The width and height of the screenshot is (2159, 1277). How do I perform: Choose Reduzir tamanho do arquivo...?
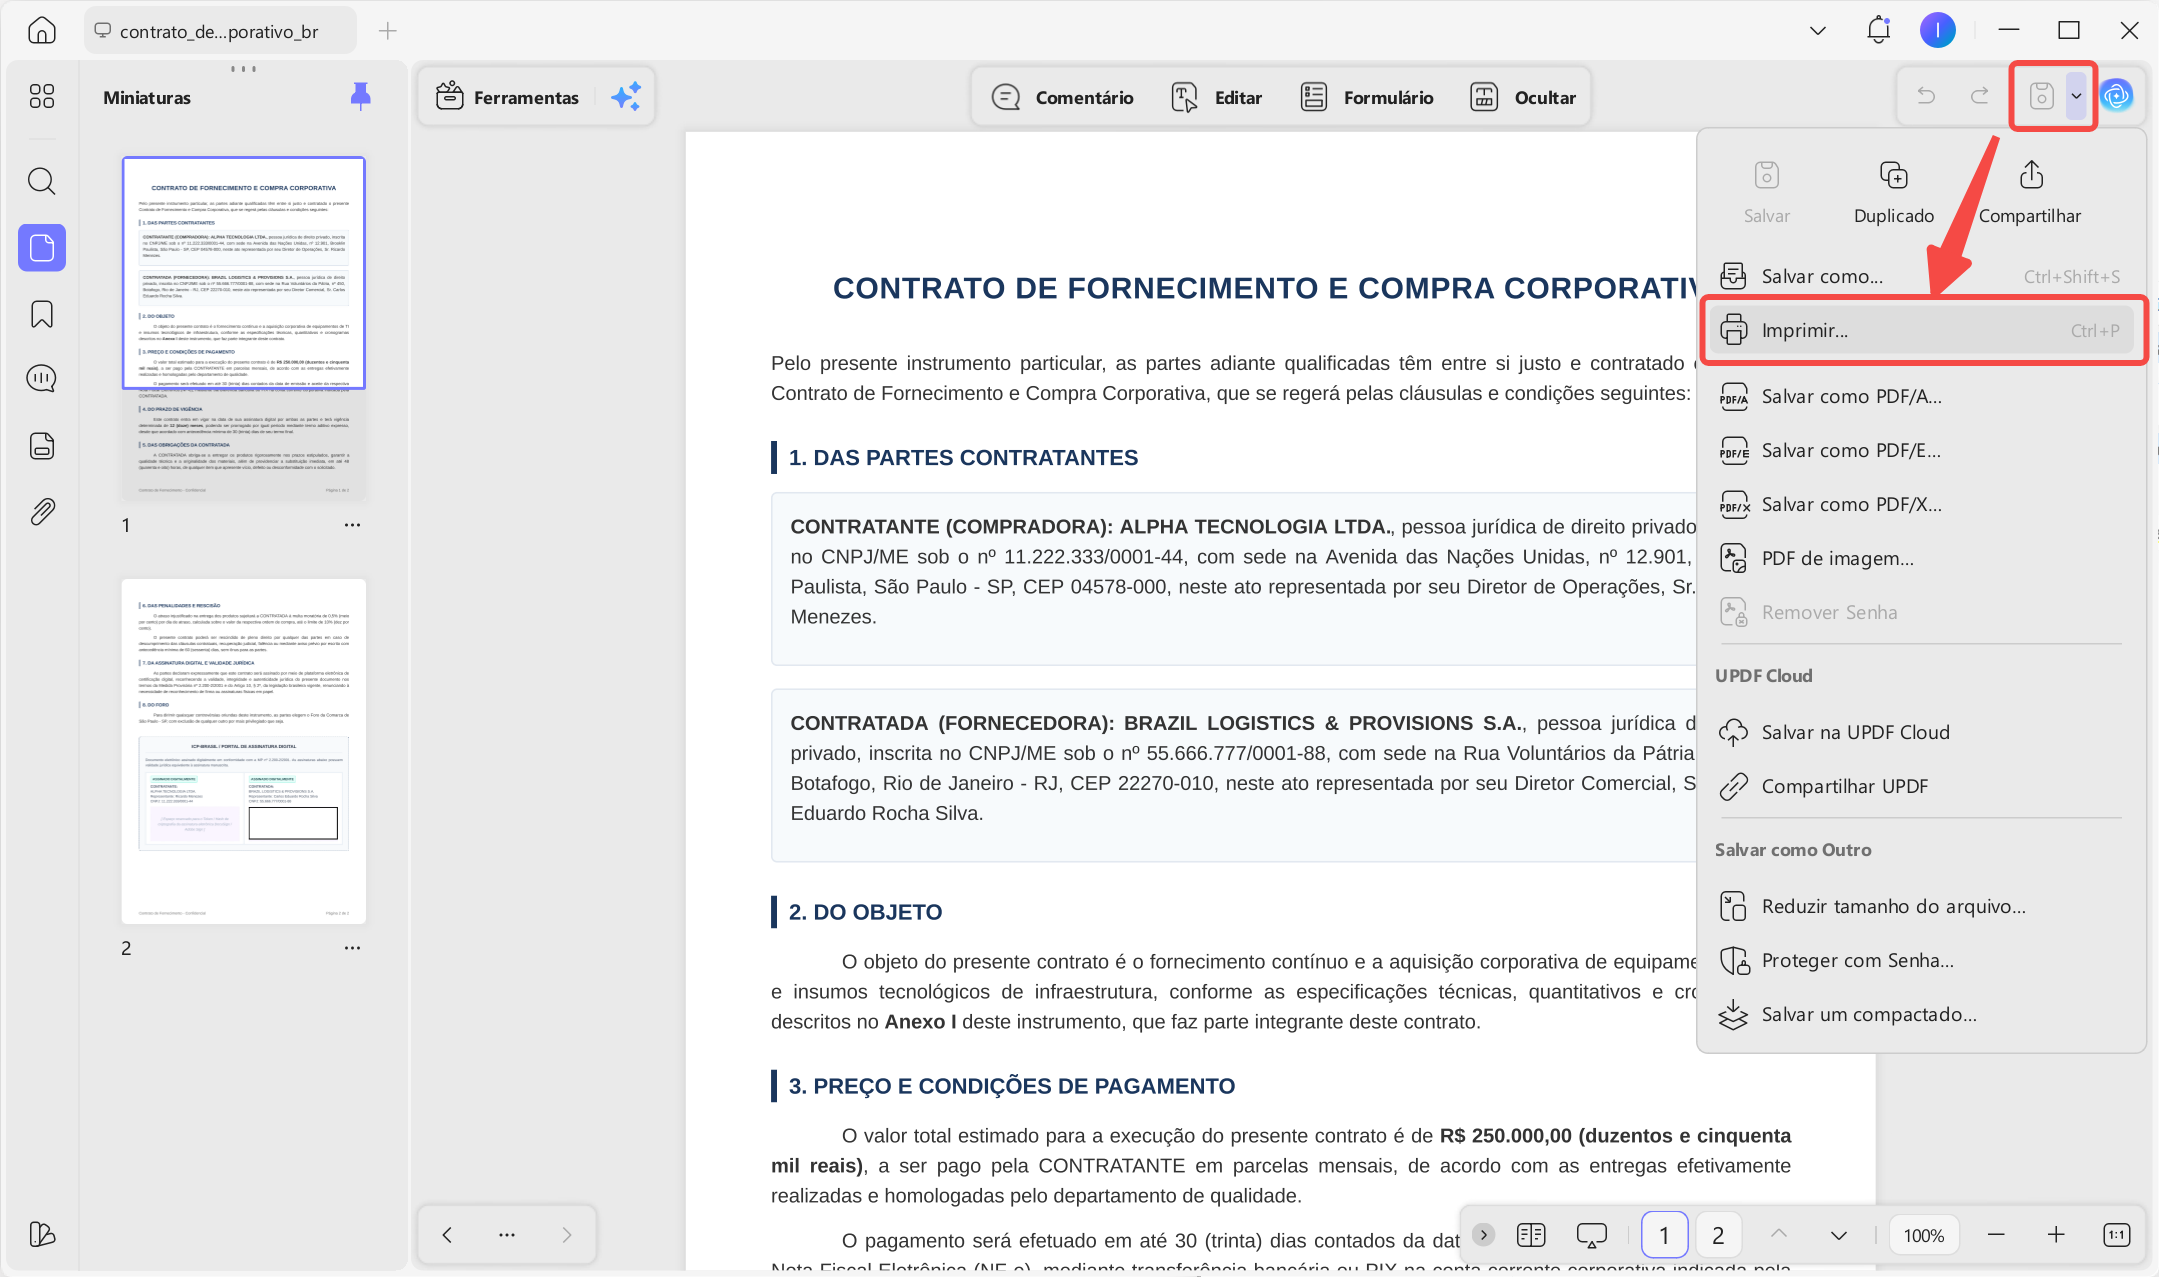pos(1921,906)
